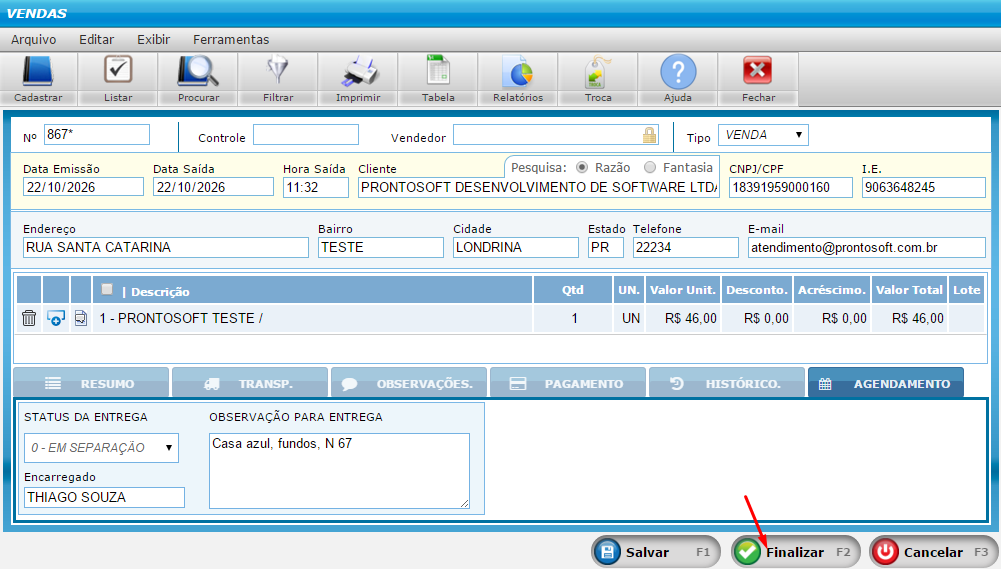Switch to the PAGAMENTO tab
The image size is (1001, 569).
point(568,383)
